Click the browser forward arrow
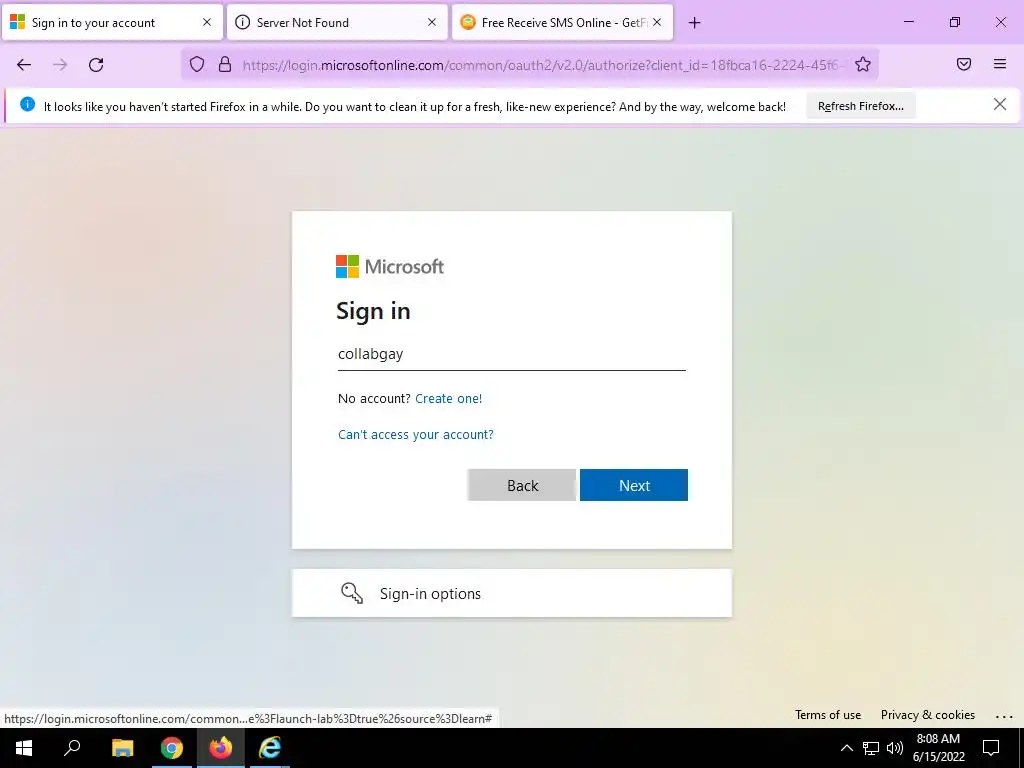Image resolution: width=1024 pixels, height=768 pixels. coord(60,64)
